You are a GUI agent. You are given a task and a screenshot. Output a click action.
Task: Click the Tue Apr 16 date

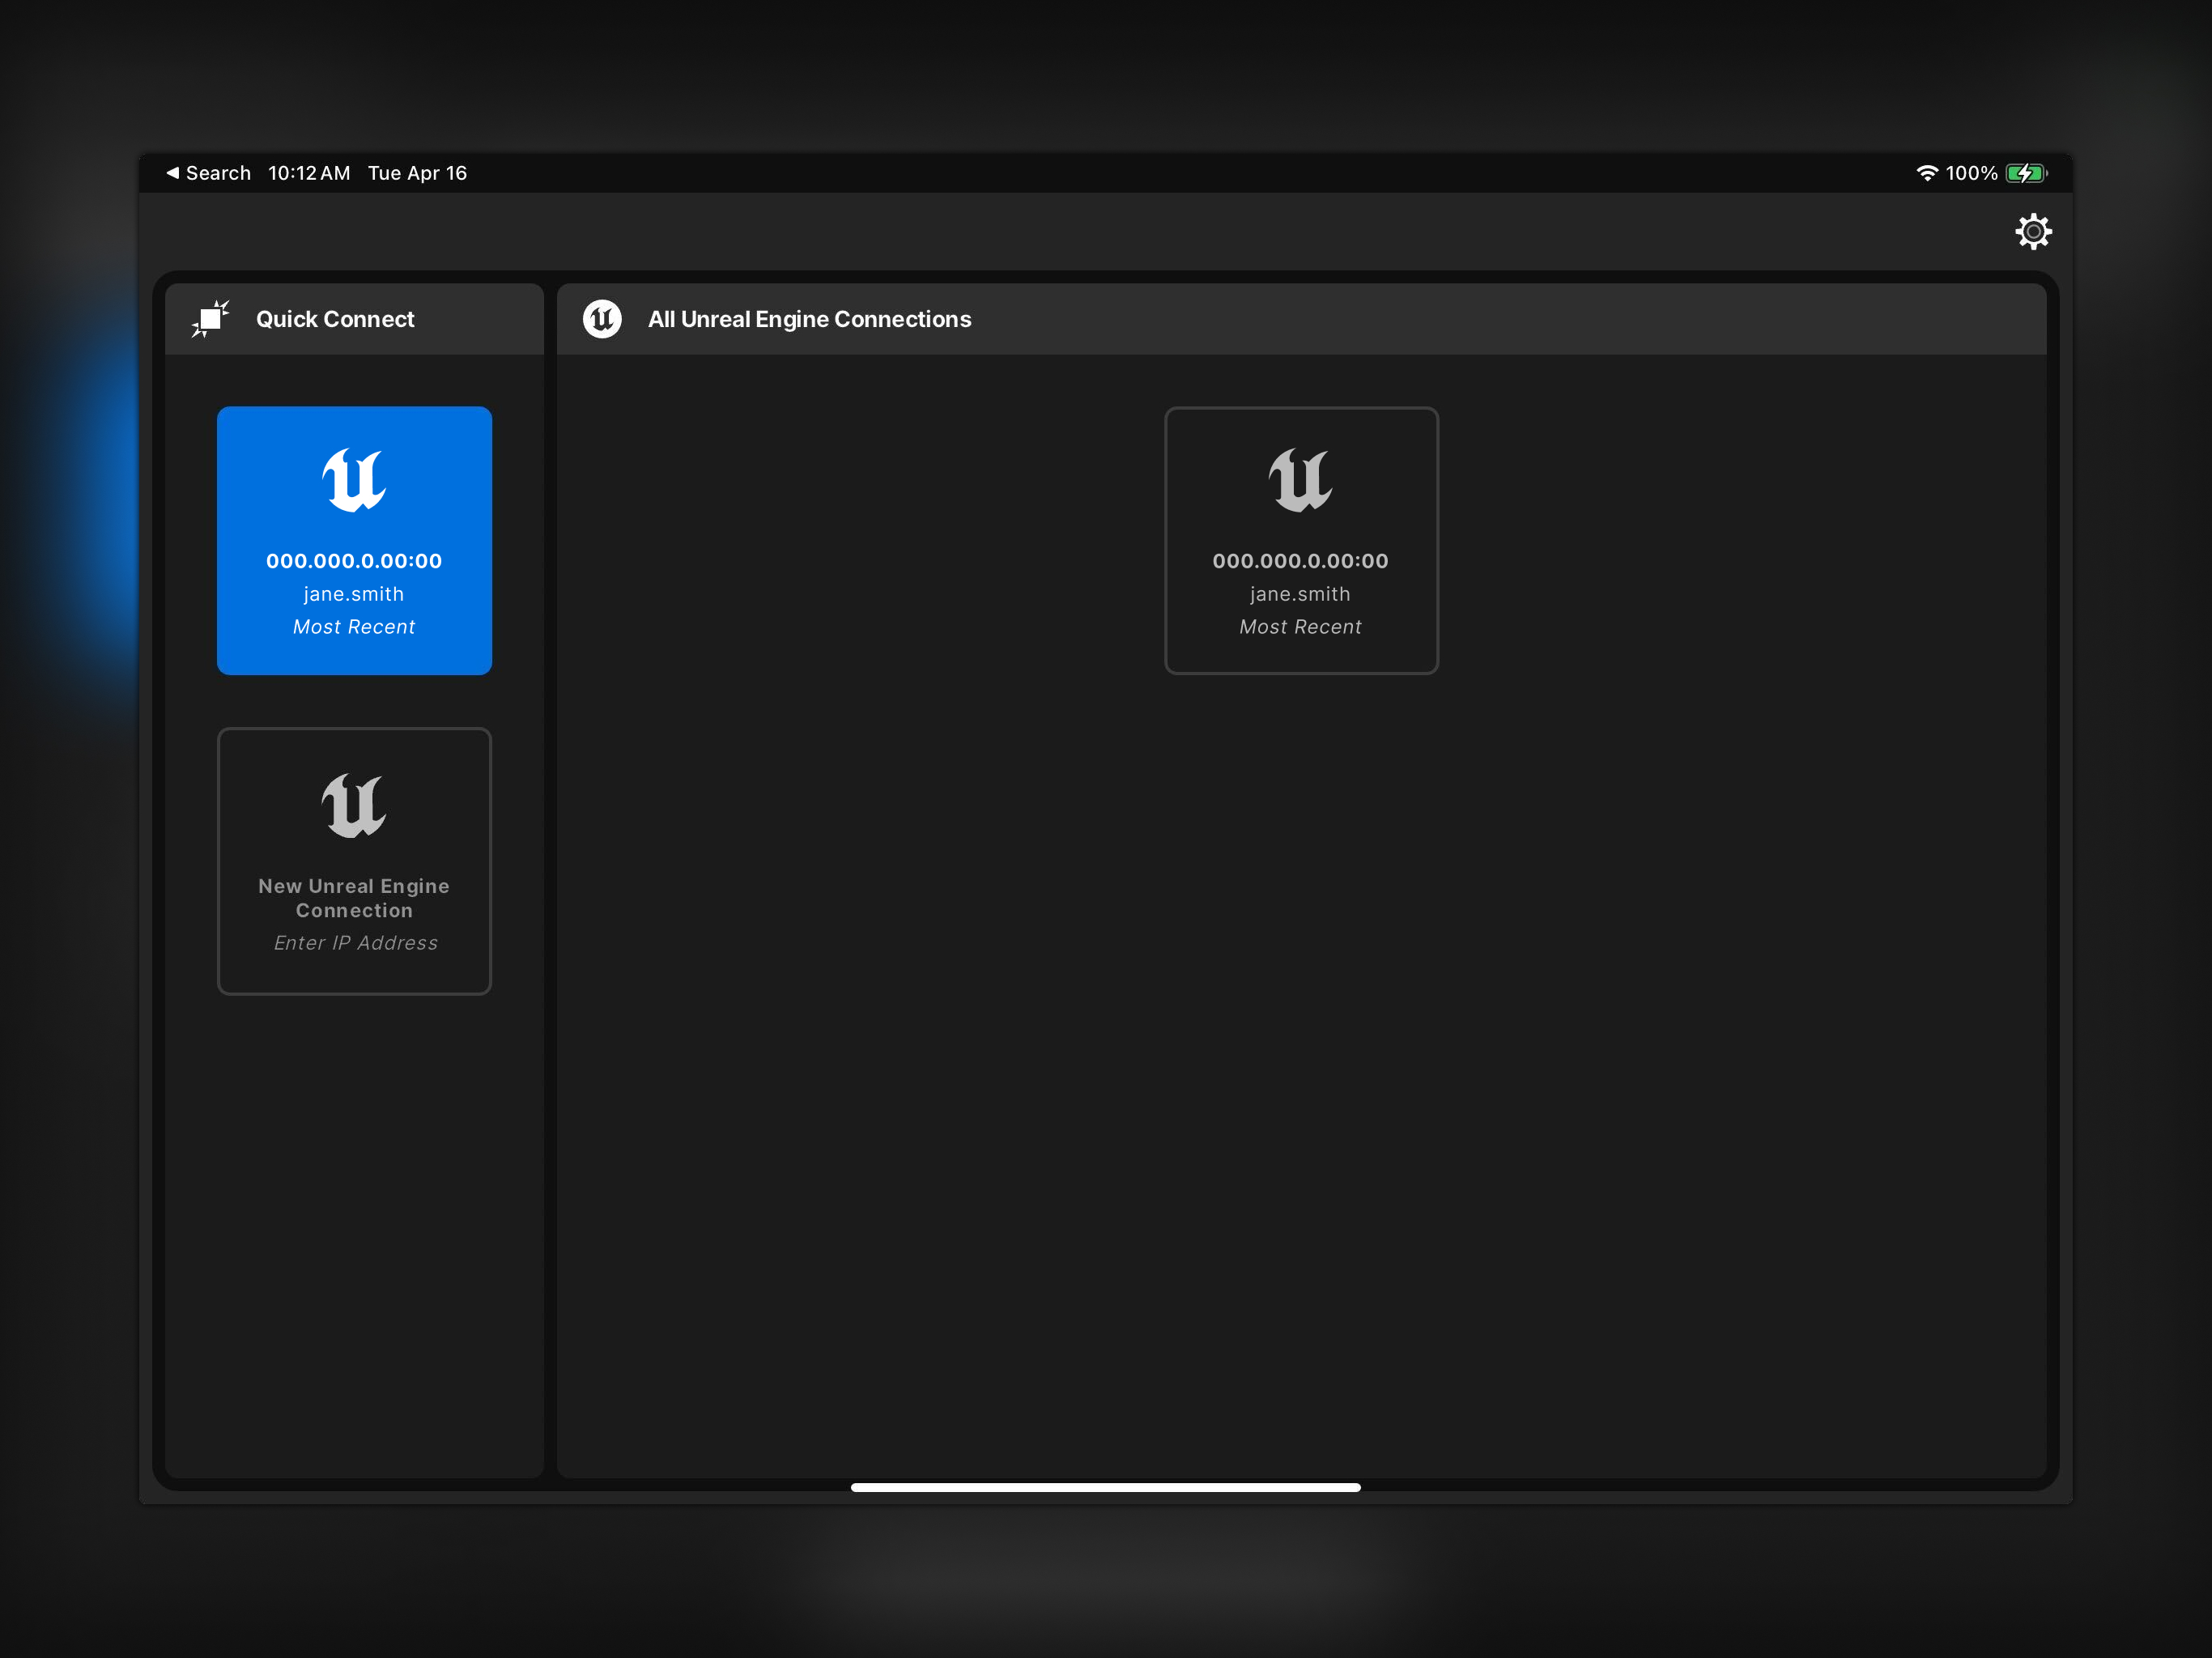click(417, 173)
